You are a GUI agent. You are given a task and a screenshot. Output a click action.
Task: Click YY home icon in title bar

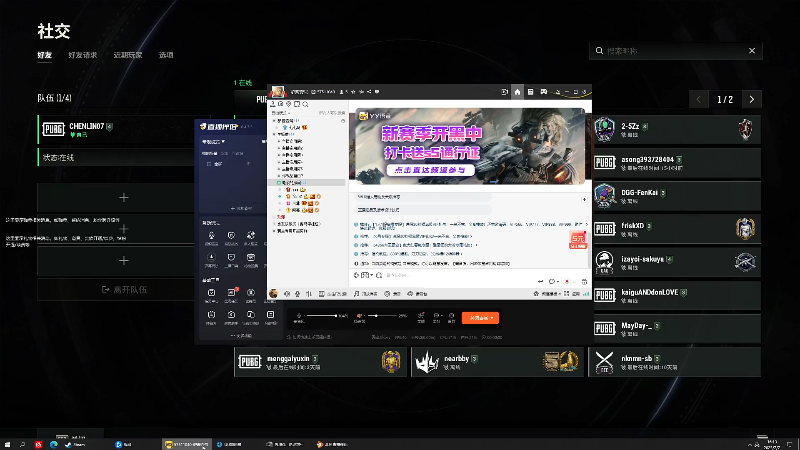tap(517, 92)
